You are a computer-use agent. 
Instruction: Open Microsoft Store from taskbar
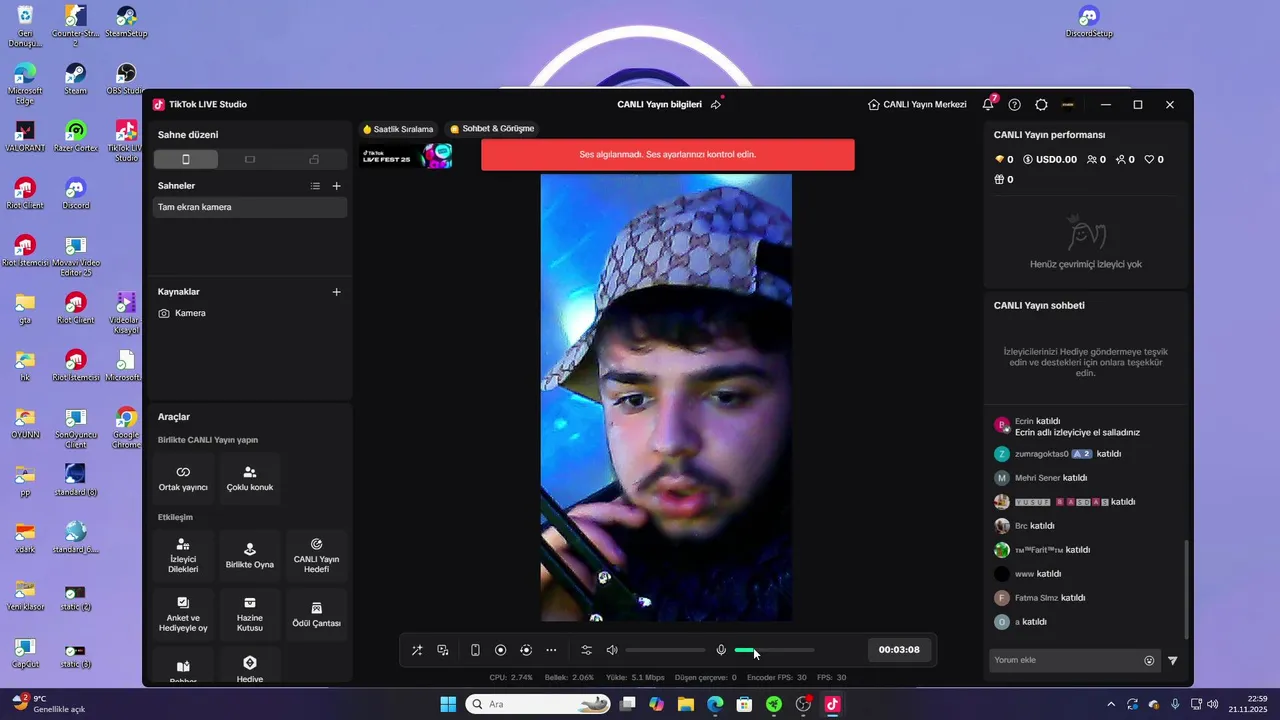tap(744, 704)
